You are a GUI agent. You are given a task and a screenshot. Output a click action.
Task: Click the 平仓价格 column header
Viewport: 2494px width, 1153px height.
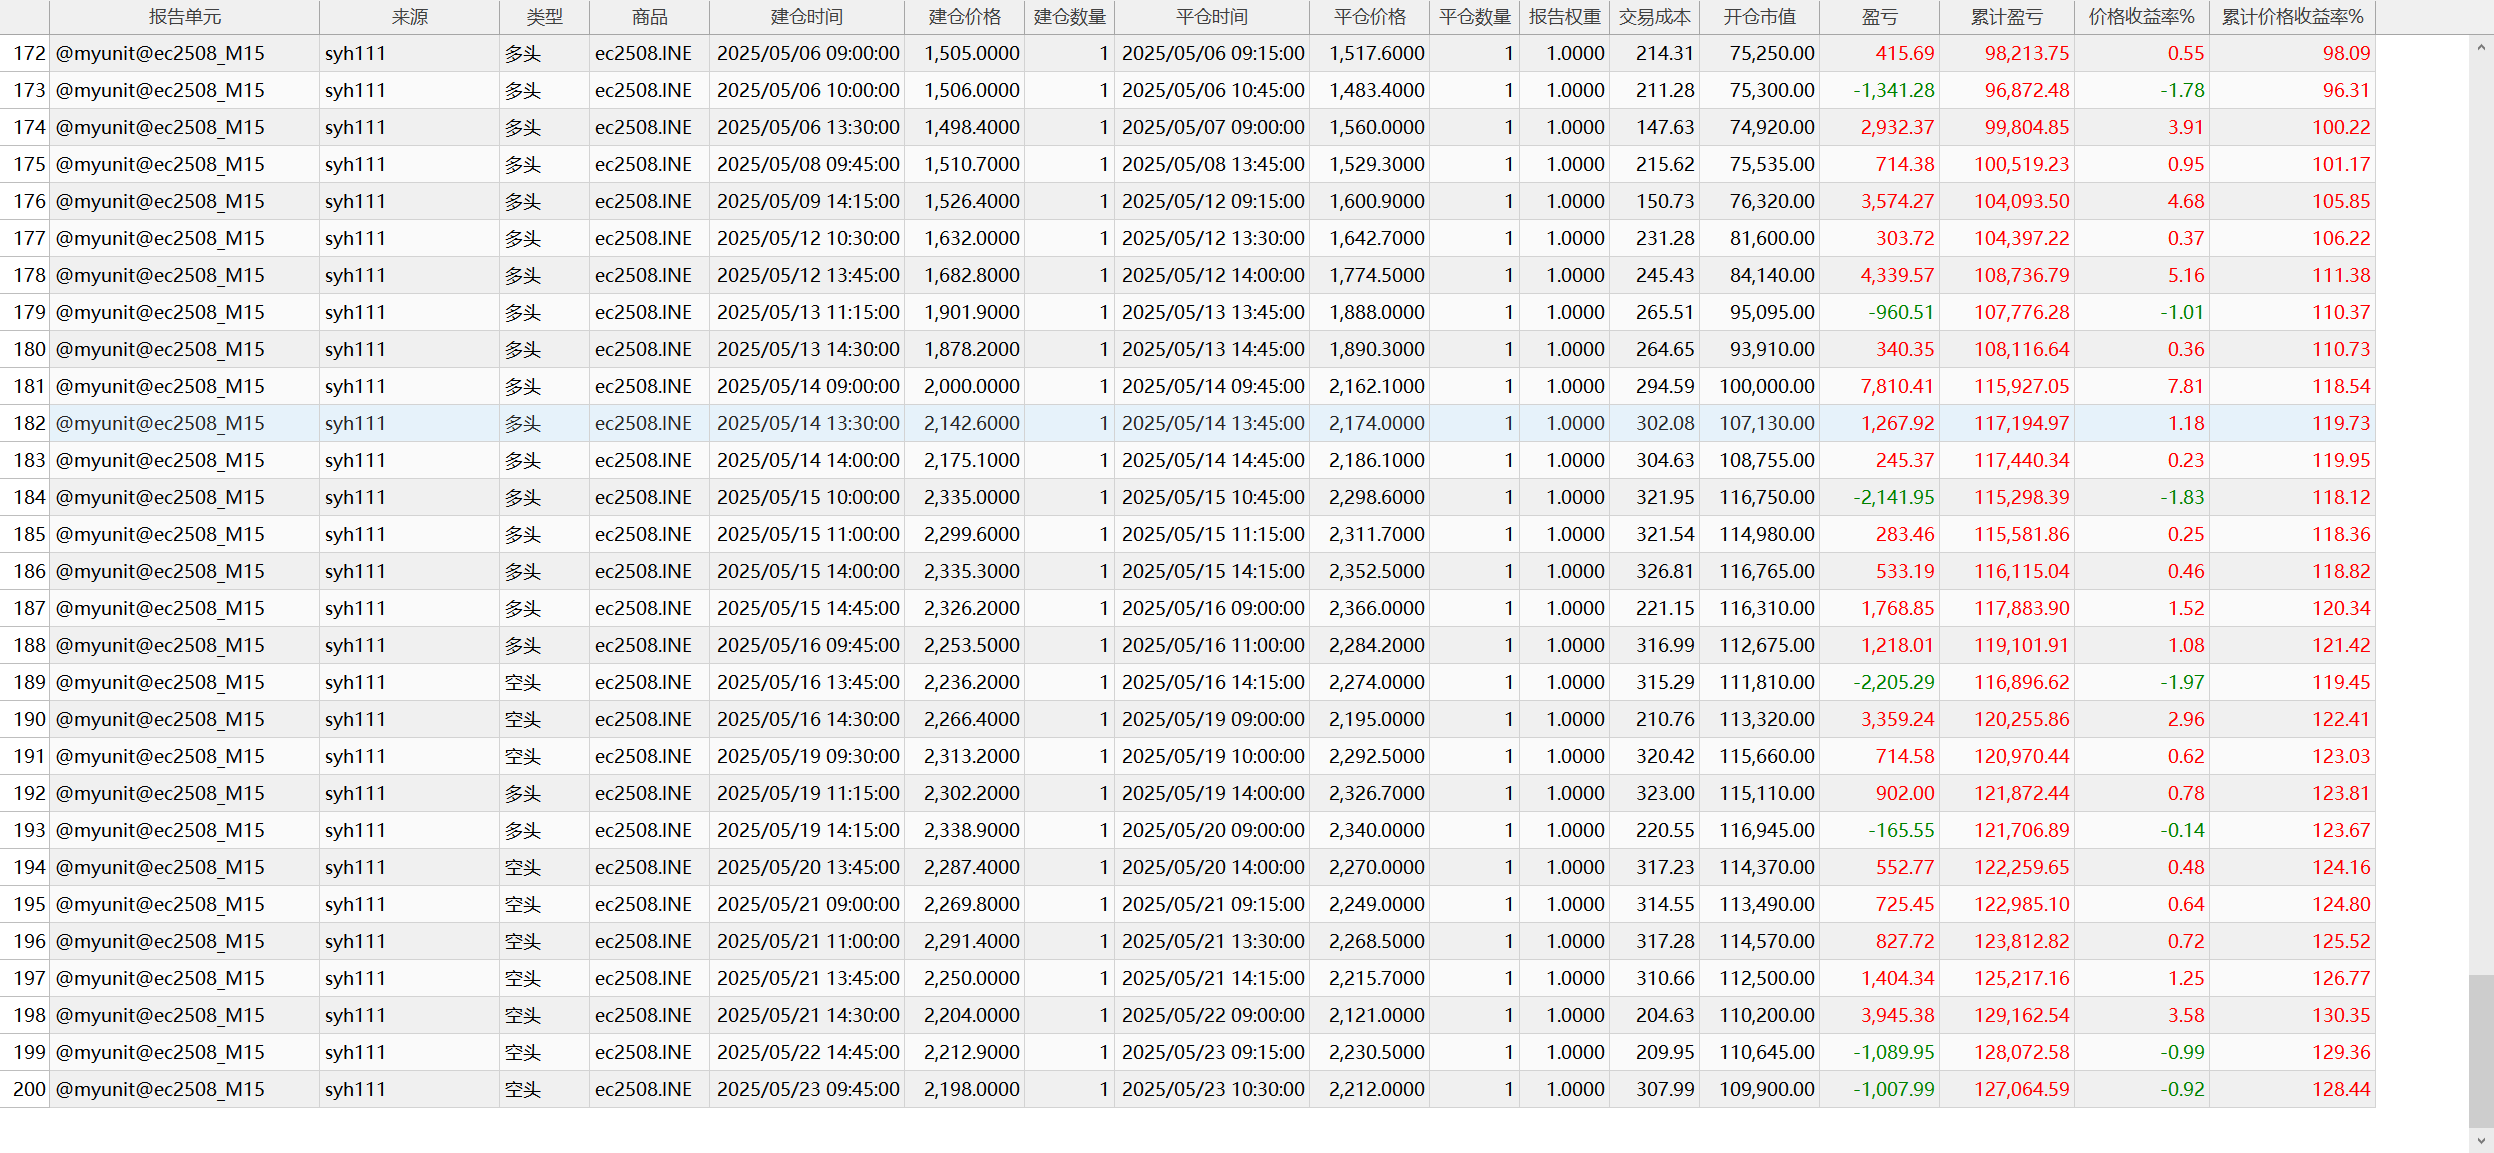point(1369,17)
